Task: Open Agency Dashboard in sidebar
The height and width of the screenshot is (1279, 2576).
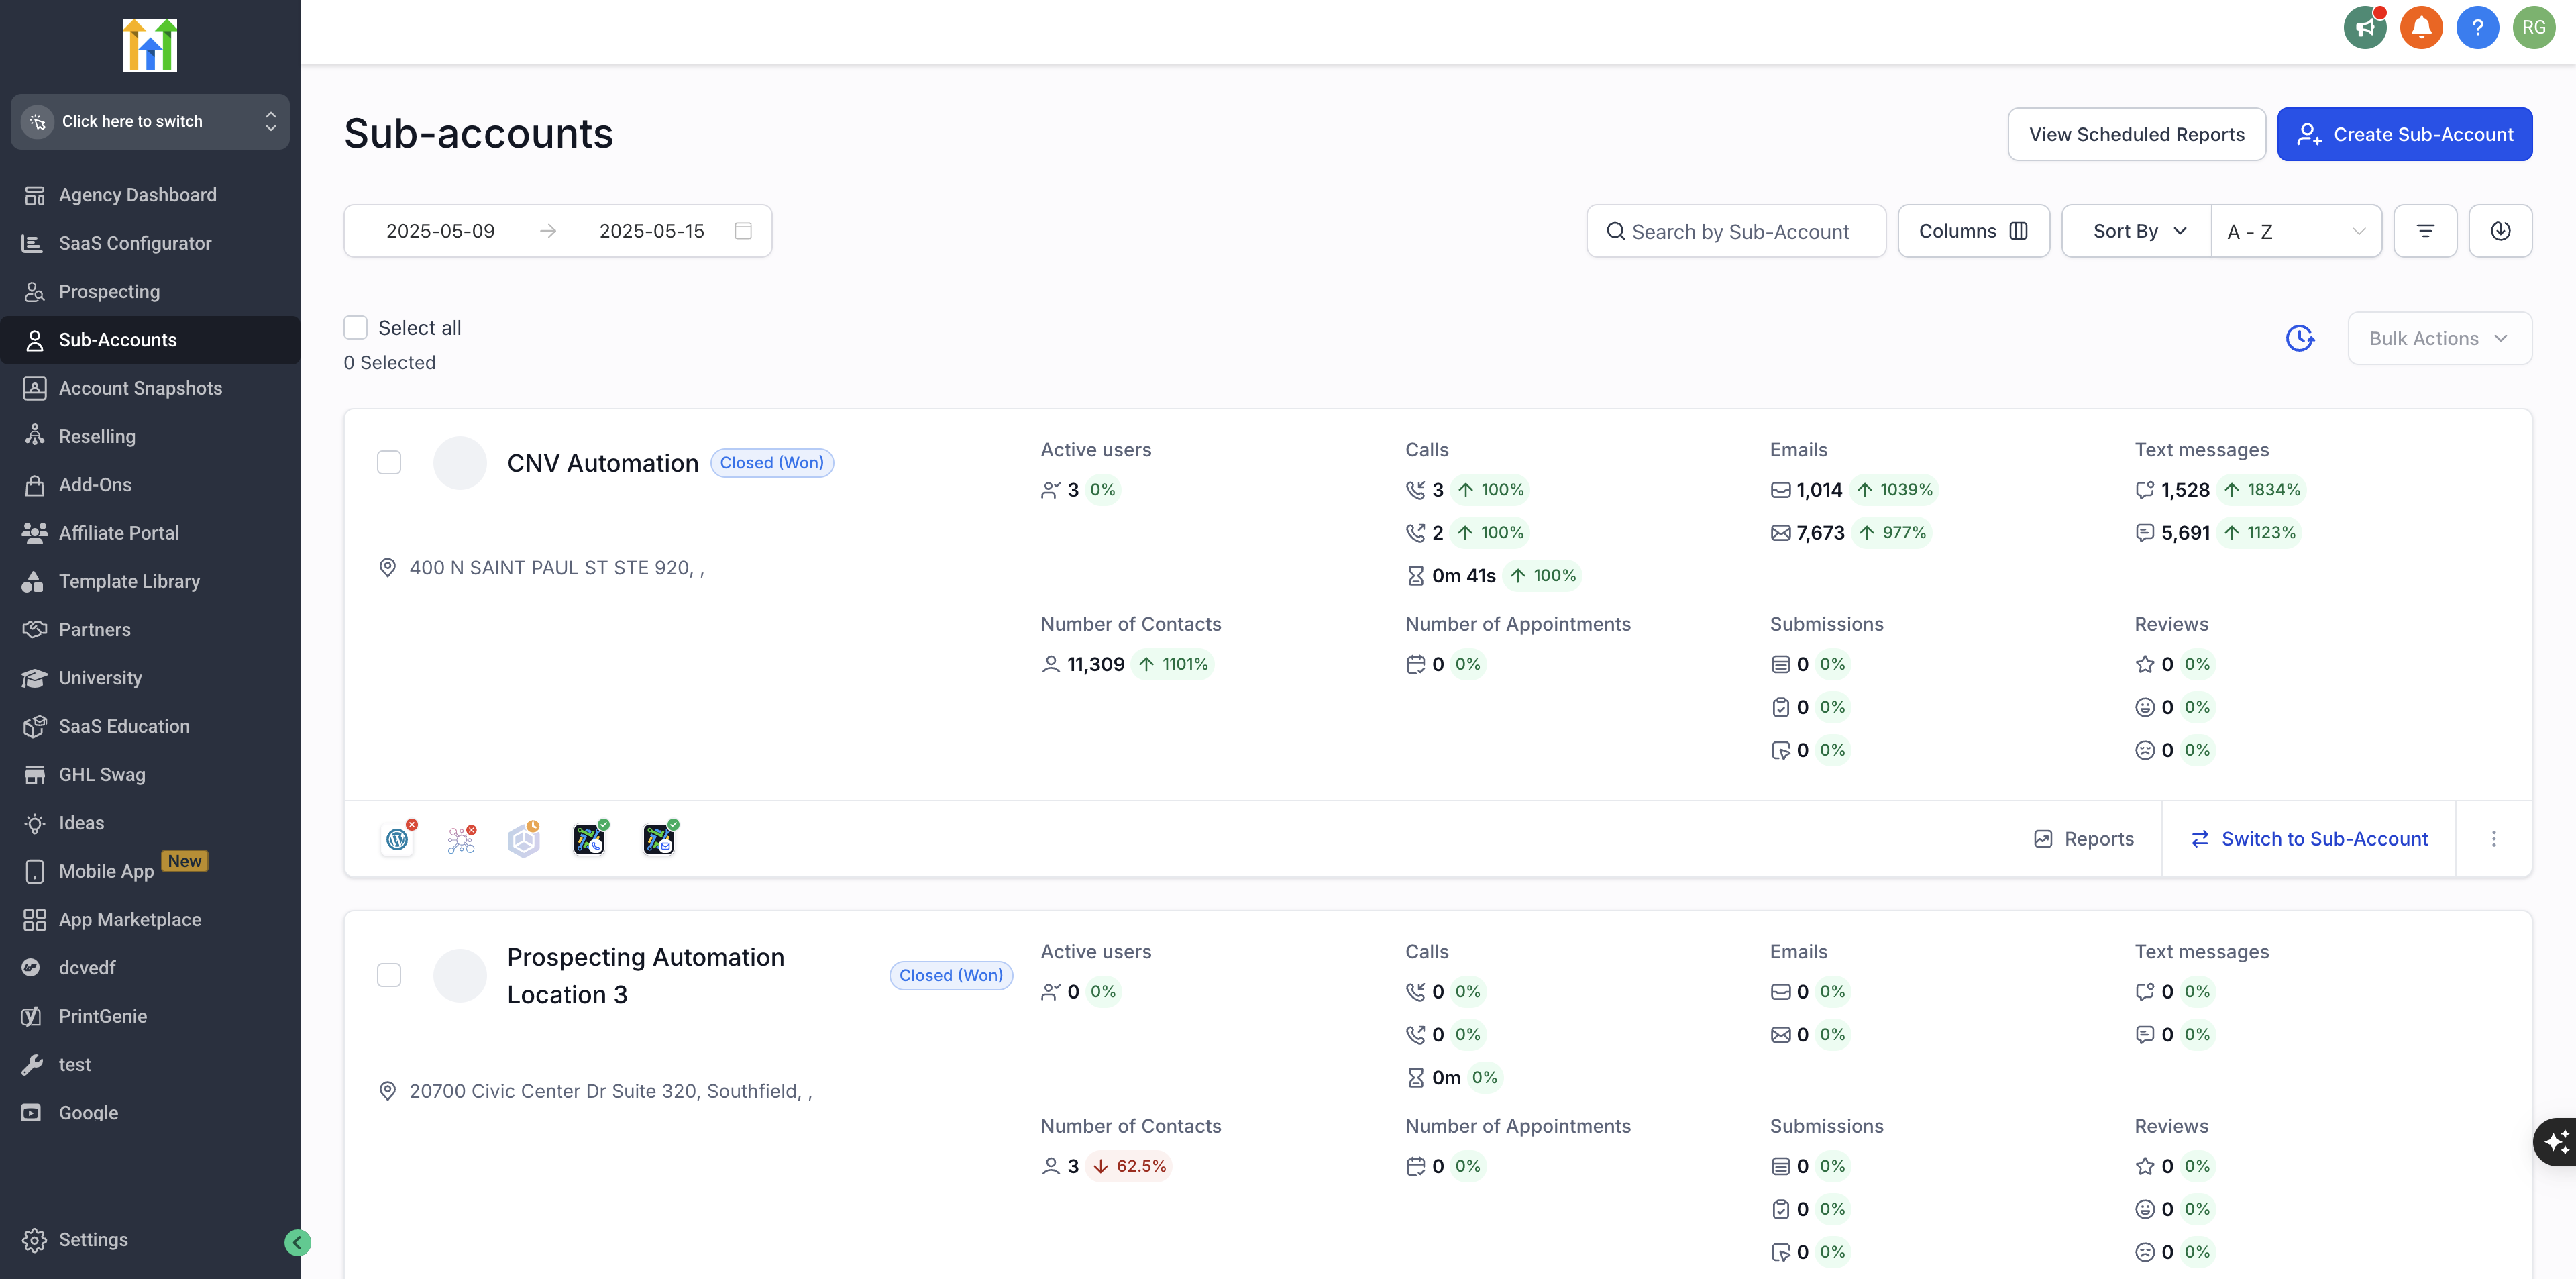Action: pos(137,195)
